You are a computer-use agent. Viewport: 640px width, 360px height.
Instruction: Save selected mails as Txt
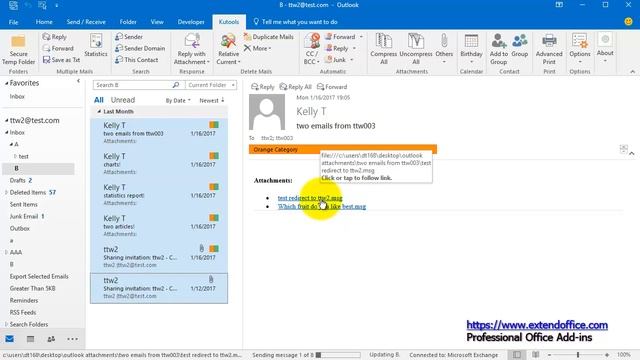[x=61, y=60]
